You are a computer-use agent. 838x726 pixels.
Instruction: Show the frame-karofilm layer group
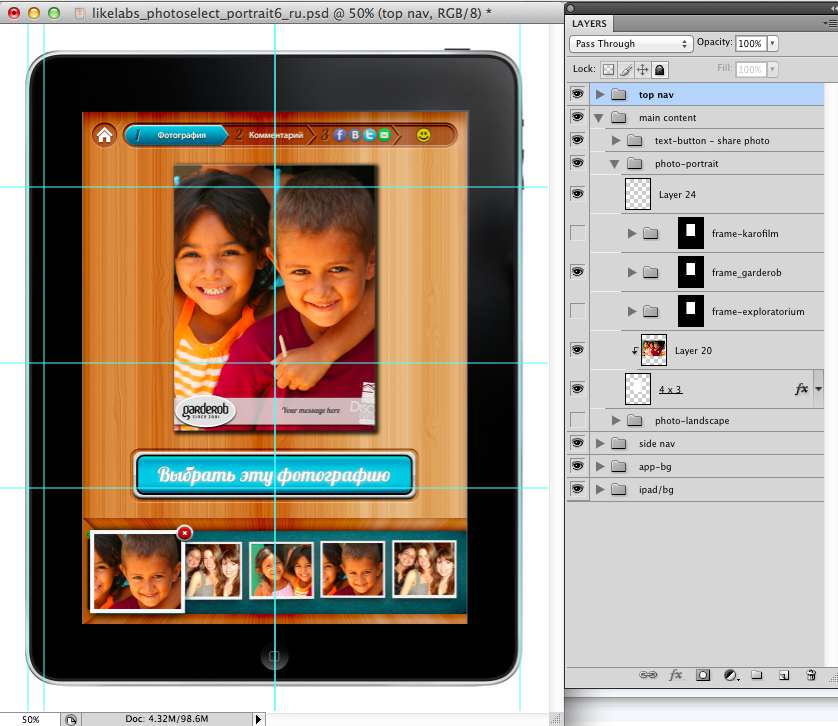click(577, 233)
